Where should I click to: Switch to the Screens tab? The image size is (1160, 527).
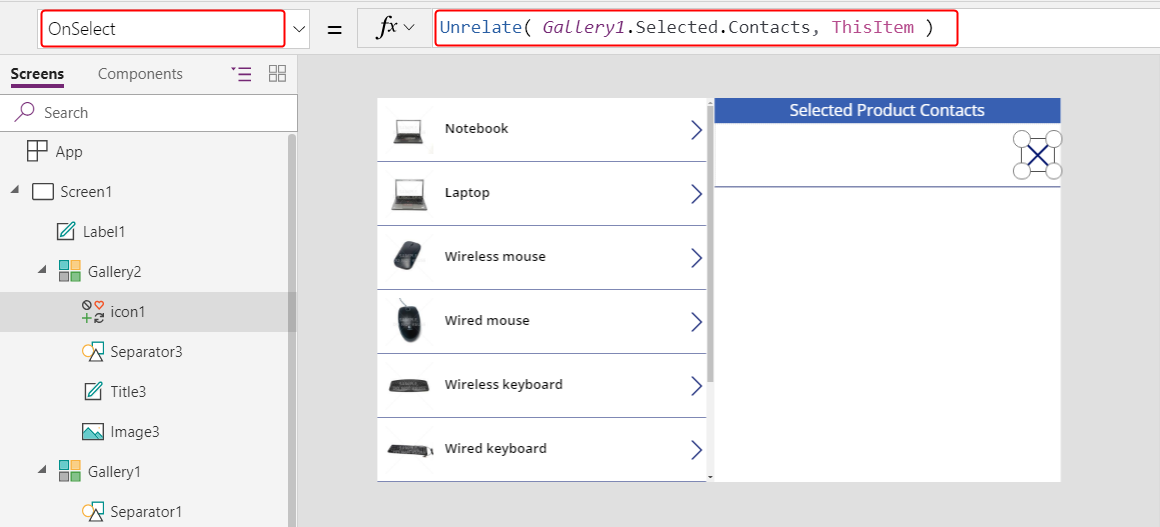[37, 74]
